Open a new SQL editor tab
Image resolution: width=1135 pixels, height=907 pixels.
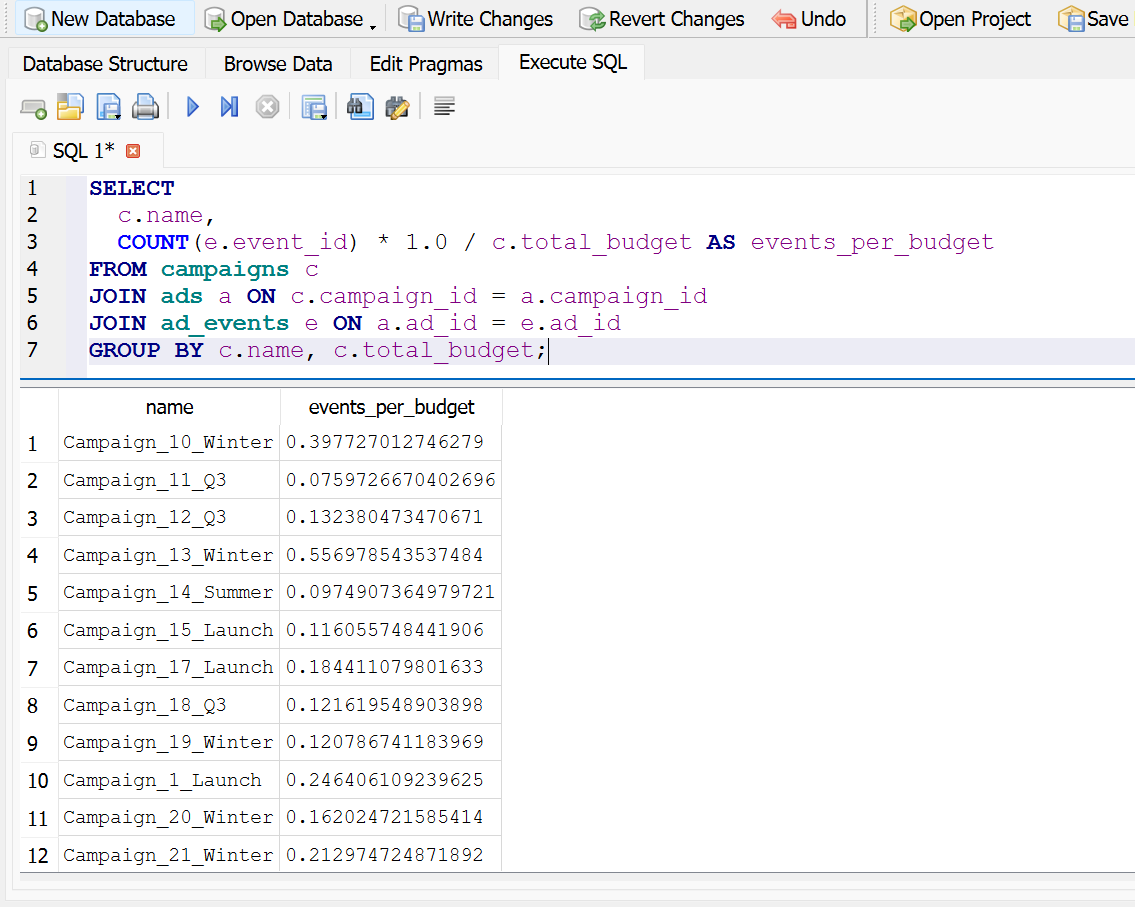coord(33,107)
